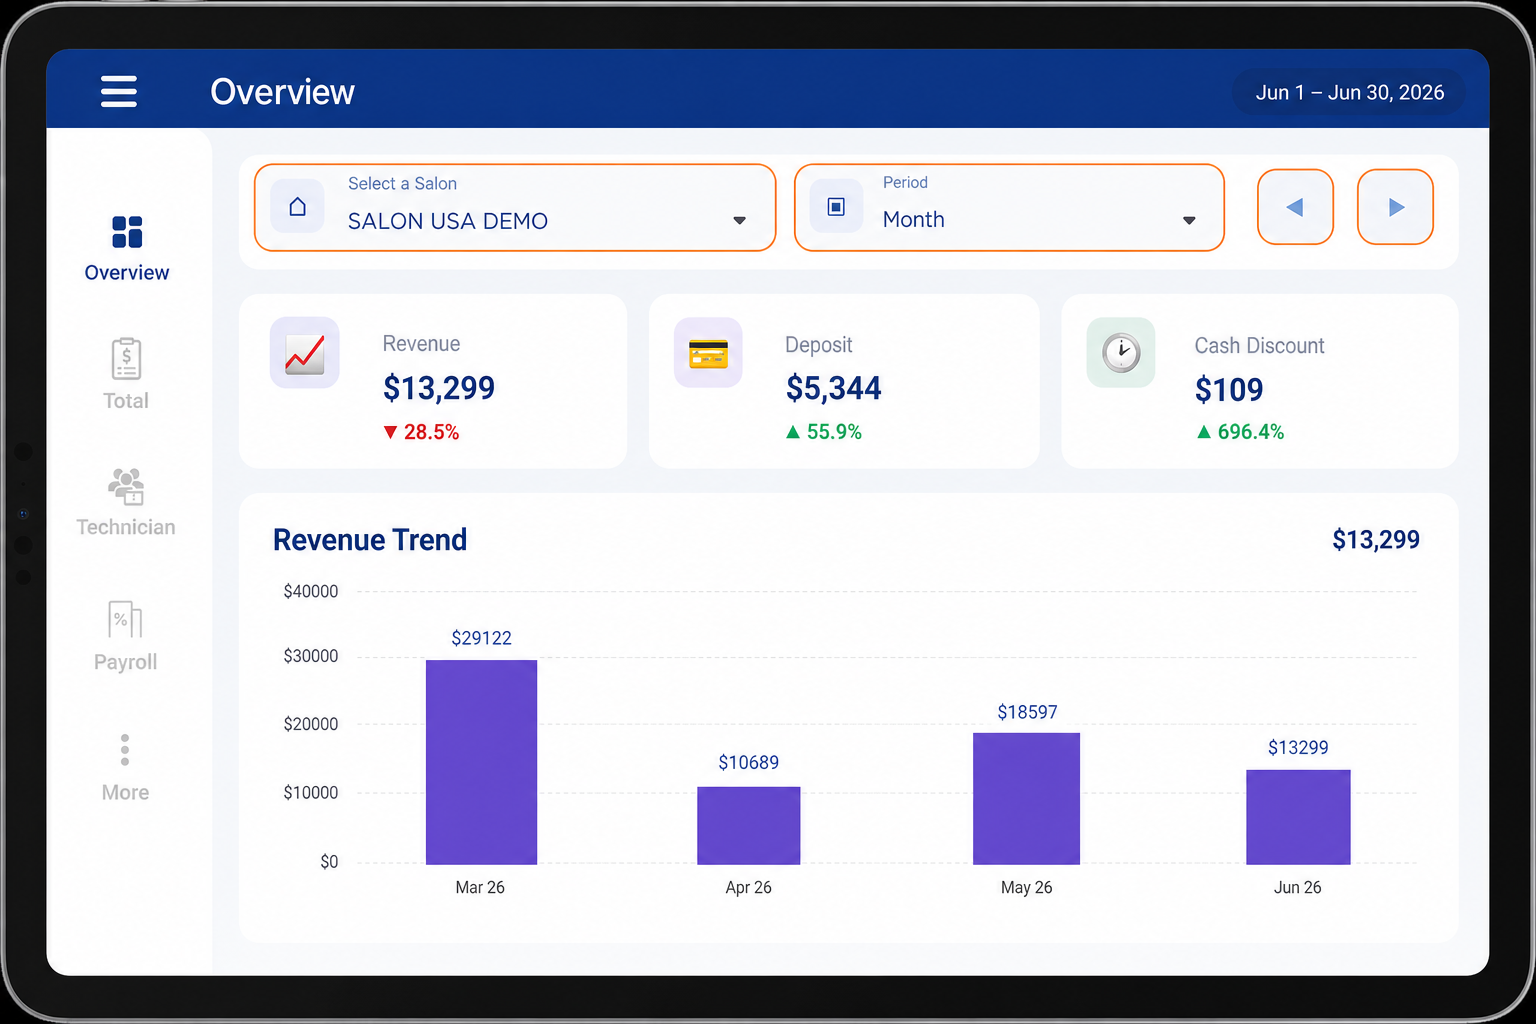Click the Mar 26 axis label
Screen dimensions: 1536x1024
(480, 888)
